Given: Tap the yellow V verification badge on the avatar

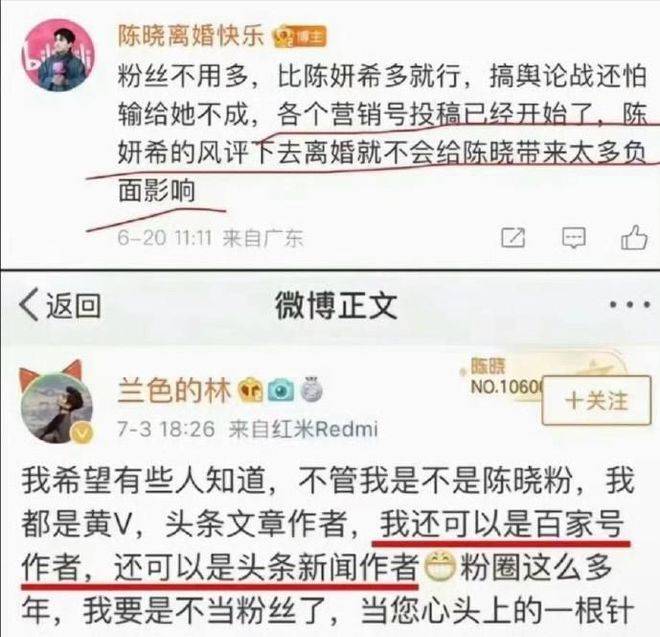Looking at the screenshot, I should pyautogui.click(x=82, y=434).
